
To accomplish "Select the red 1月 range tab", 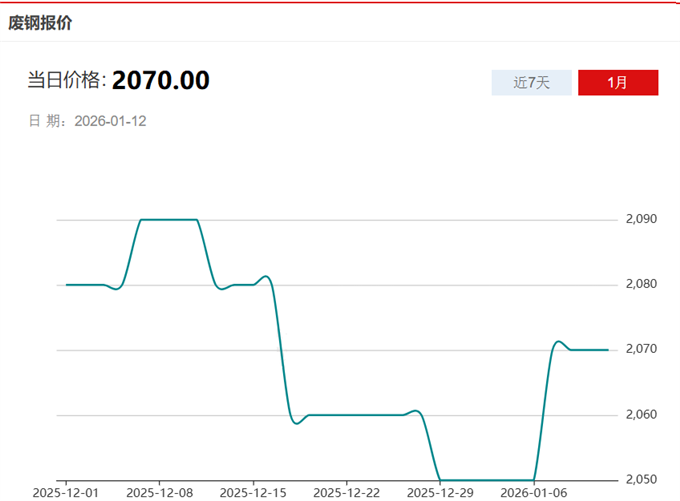I will [617, 82].
